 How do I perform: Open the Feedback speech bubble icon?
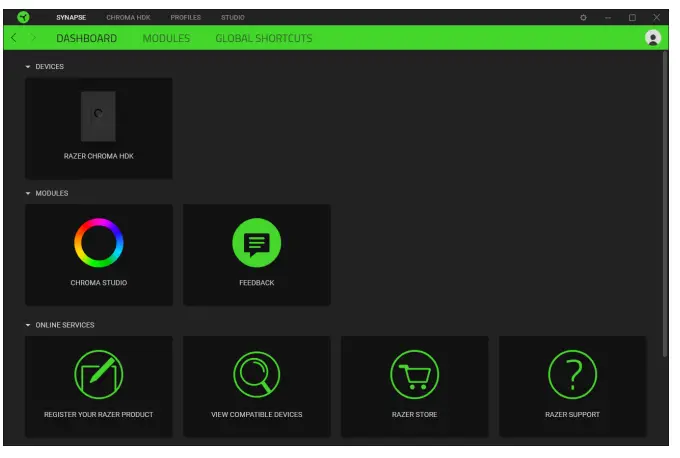257,242
